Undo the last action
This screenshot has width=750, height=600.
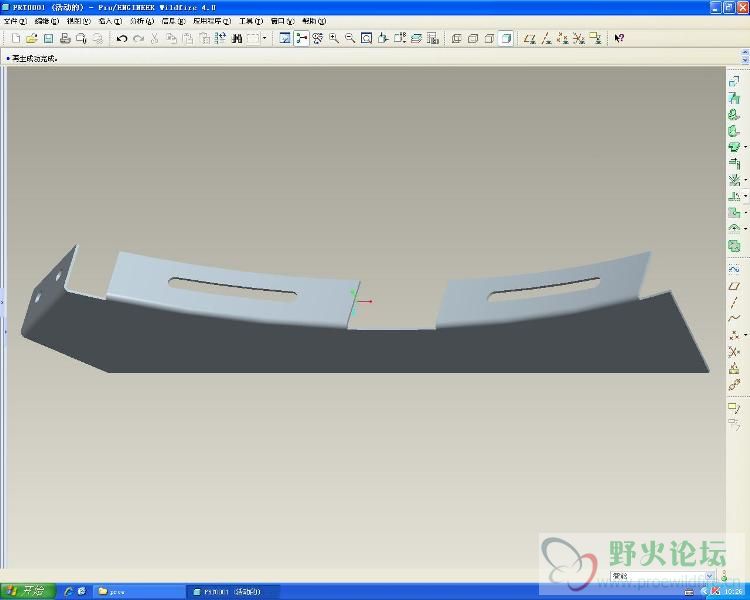(x=122, y=38)
